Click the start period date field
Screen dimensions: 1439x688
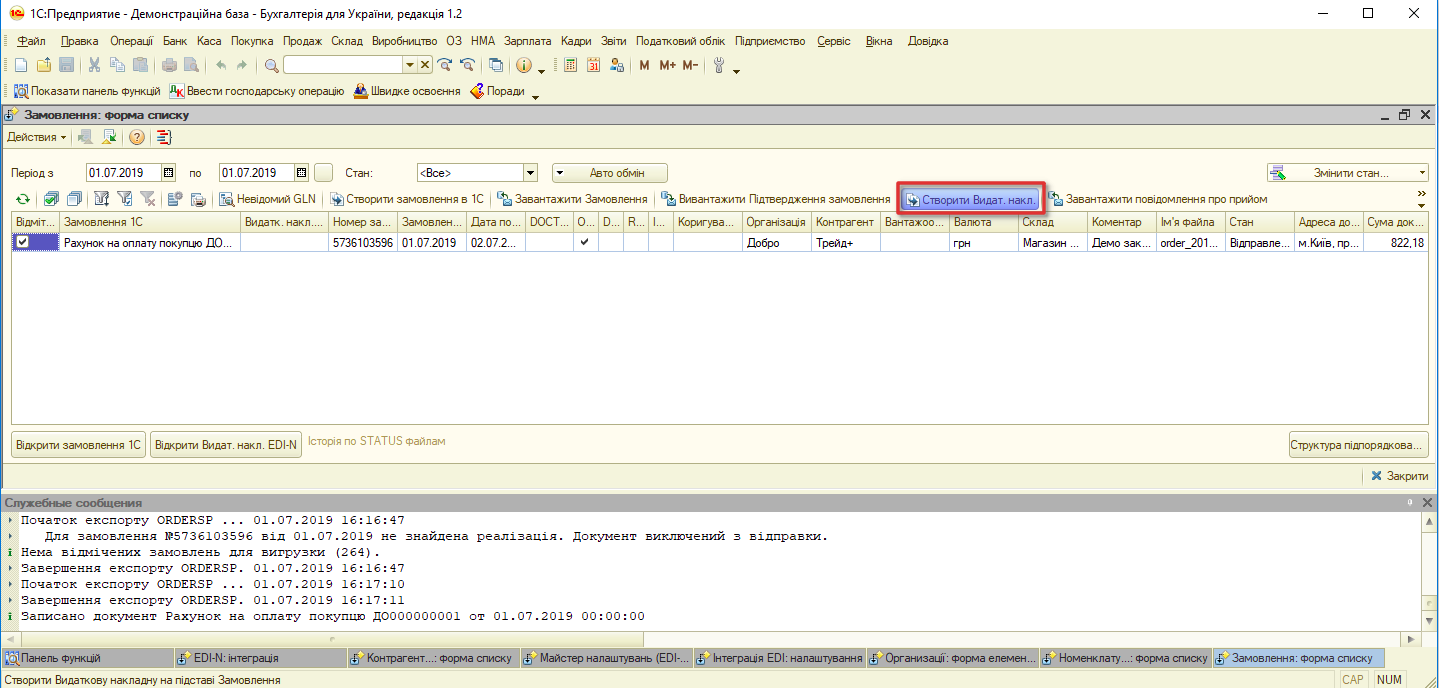pyautogui.click(x=123, y=172)
